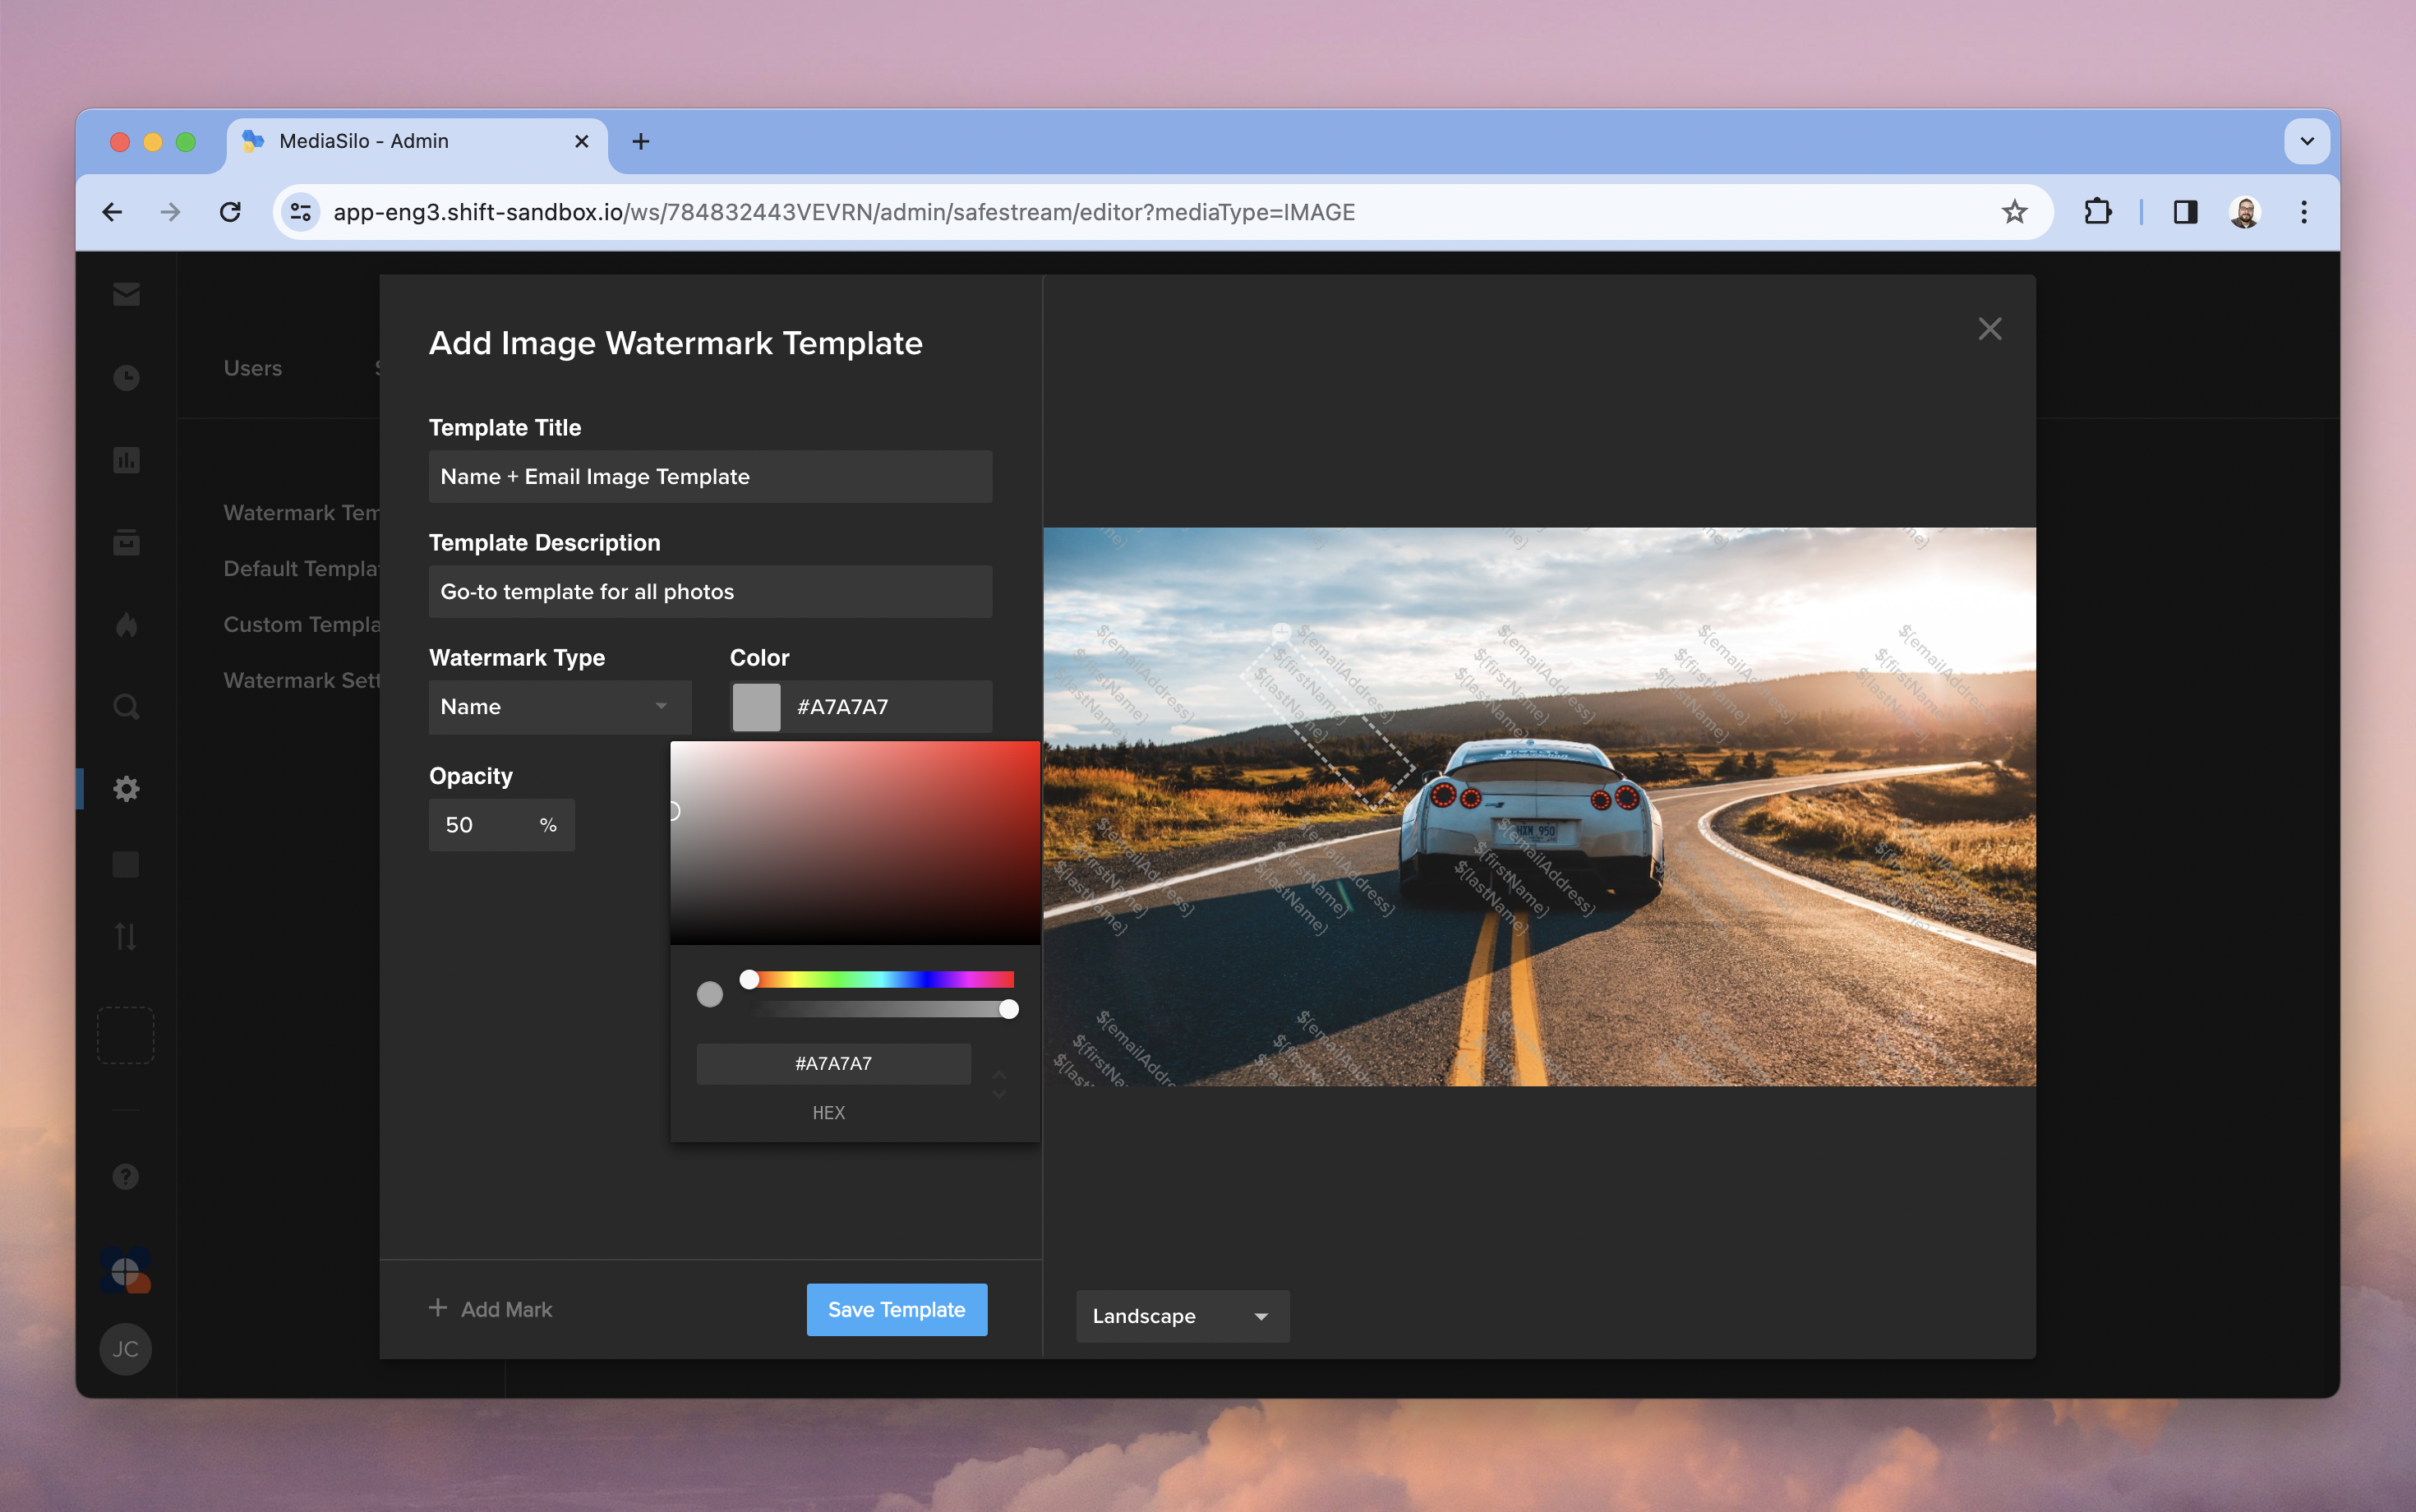This screenshot has height=1512, width=2416.
Task: Select the MediaSilo - Admin browser tab
Action: (418, 142)
